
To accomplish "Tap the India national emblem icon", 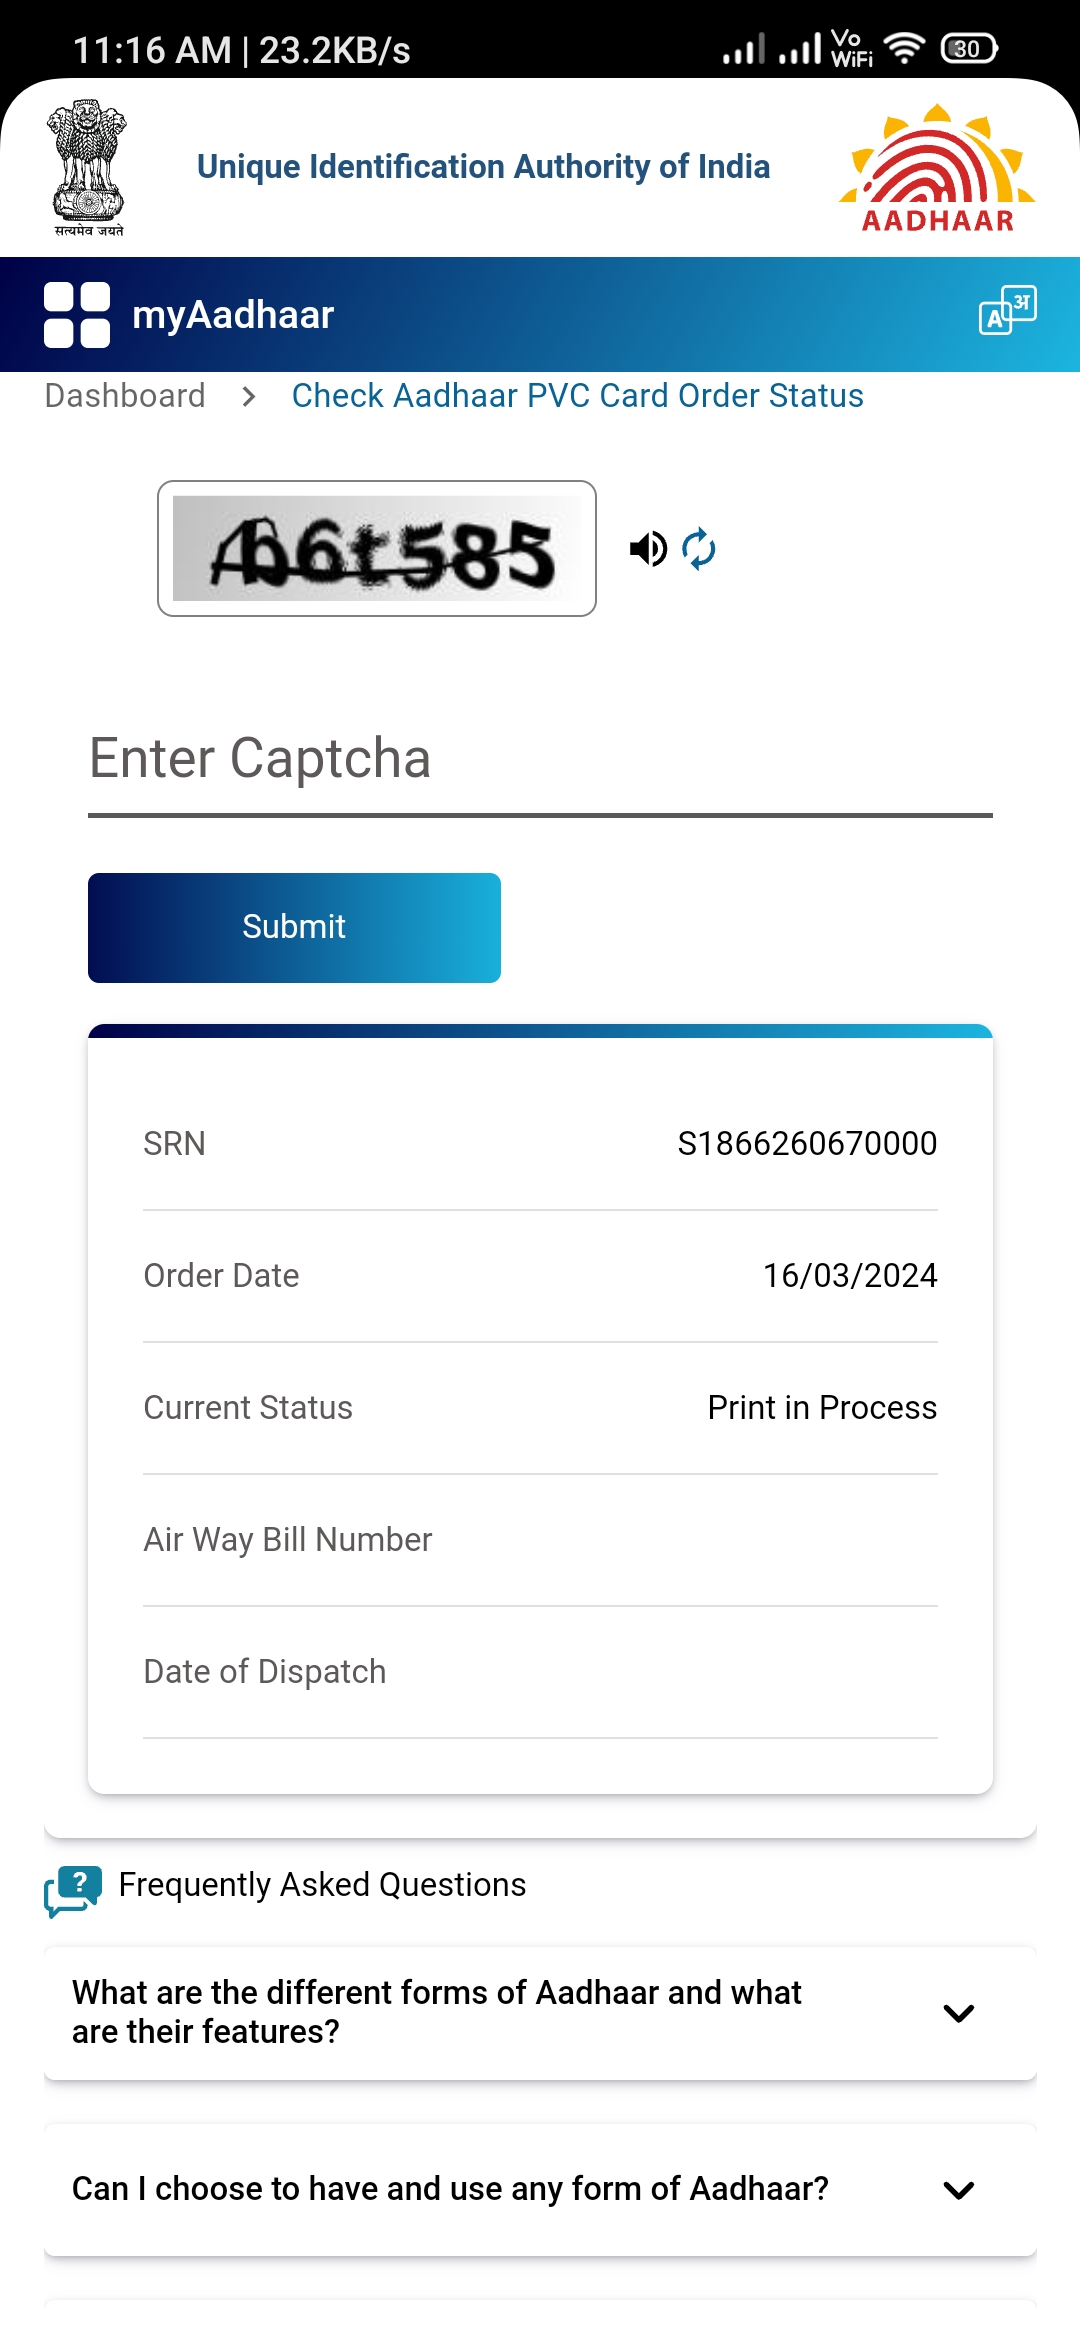I will point(88,167).
